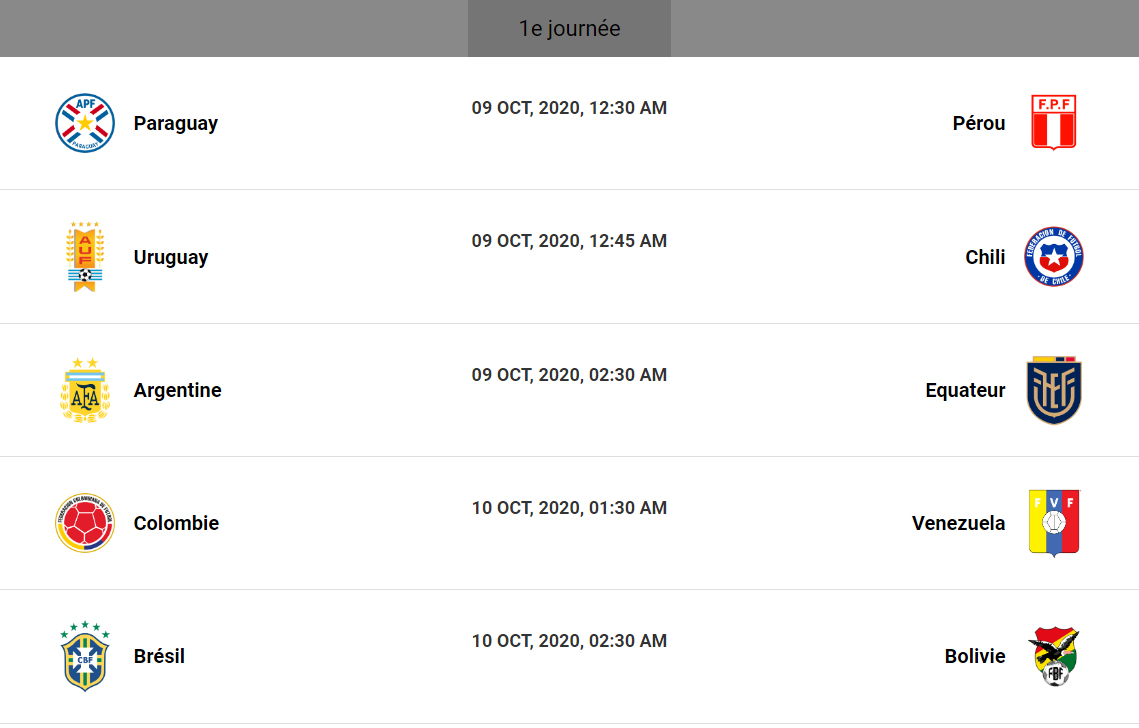This screenshot has height=728, width=1139.
Task: Click the Uruguay AUF crest icon
Action: [85, 257]
